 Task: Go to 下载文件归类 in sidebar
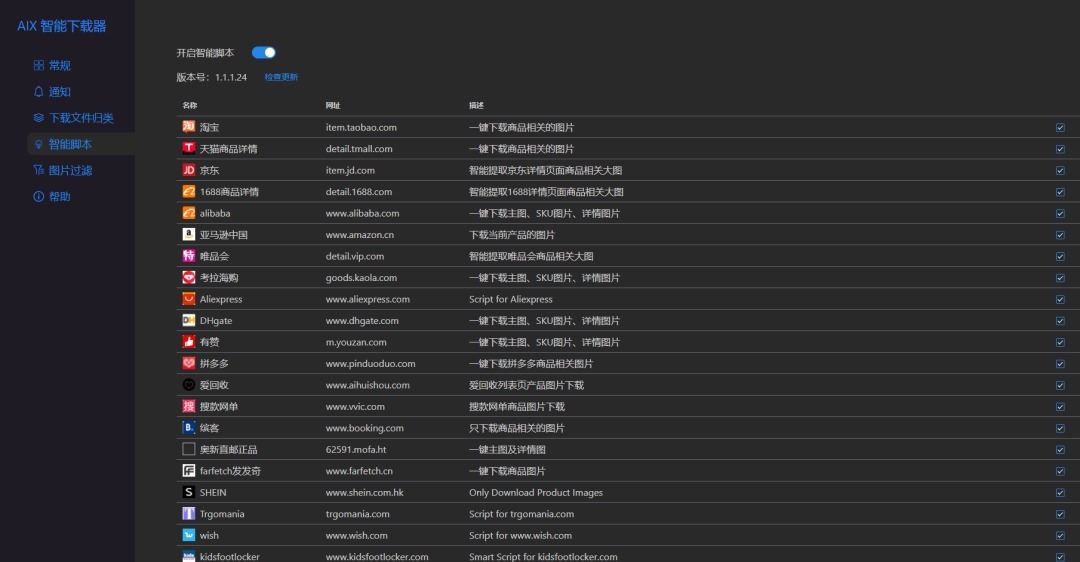pyautogui.click(x=81, y=118)
